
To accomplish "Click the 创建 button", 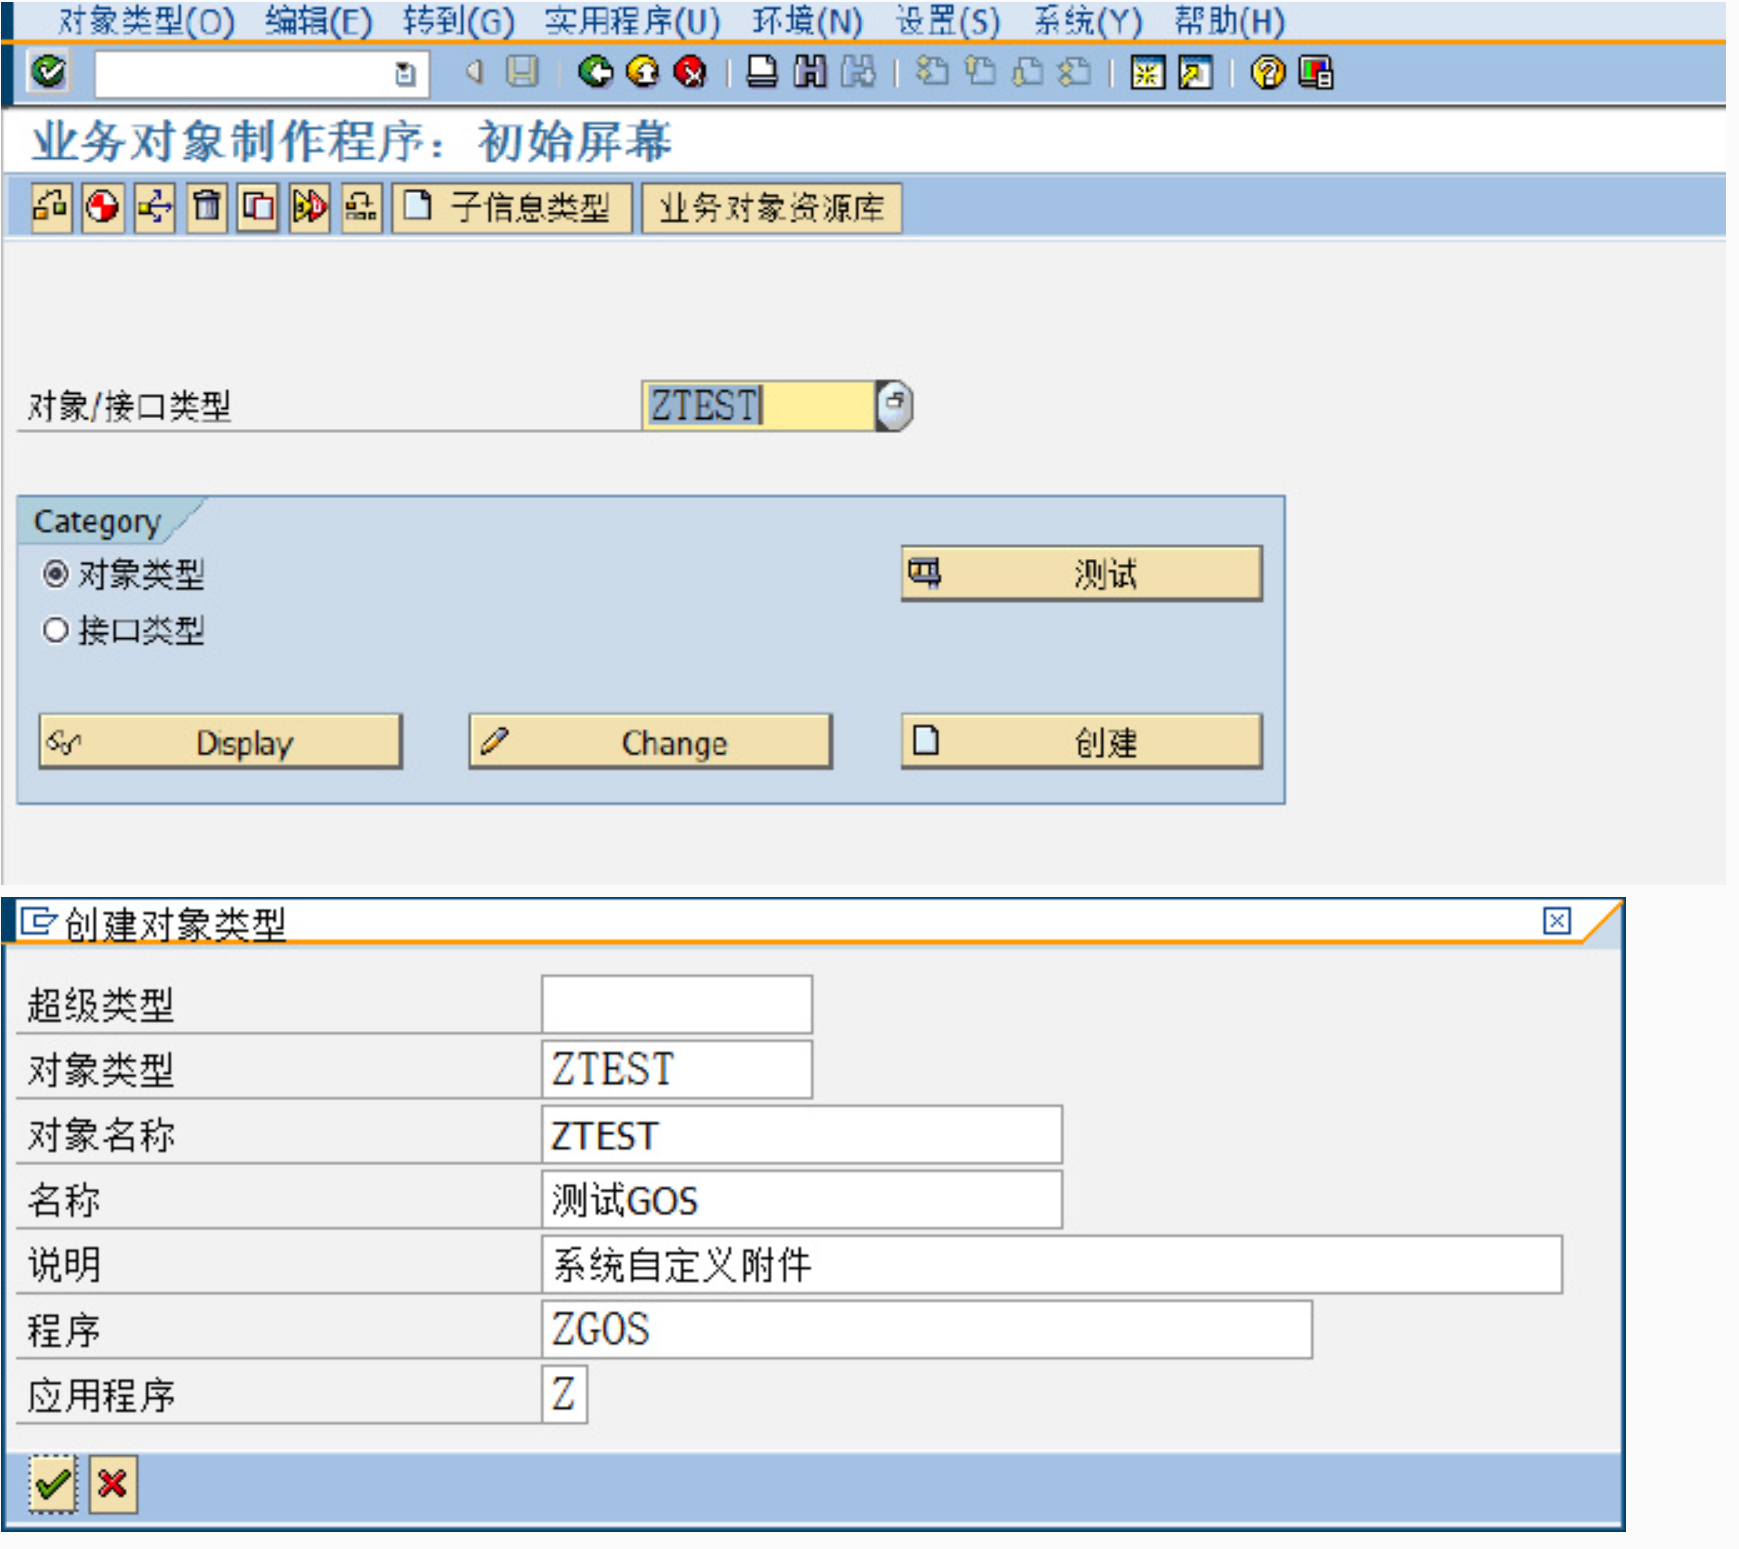I will [1082, 741].
